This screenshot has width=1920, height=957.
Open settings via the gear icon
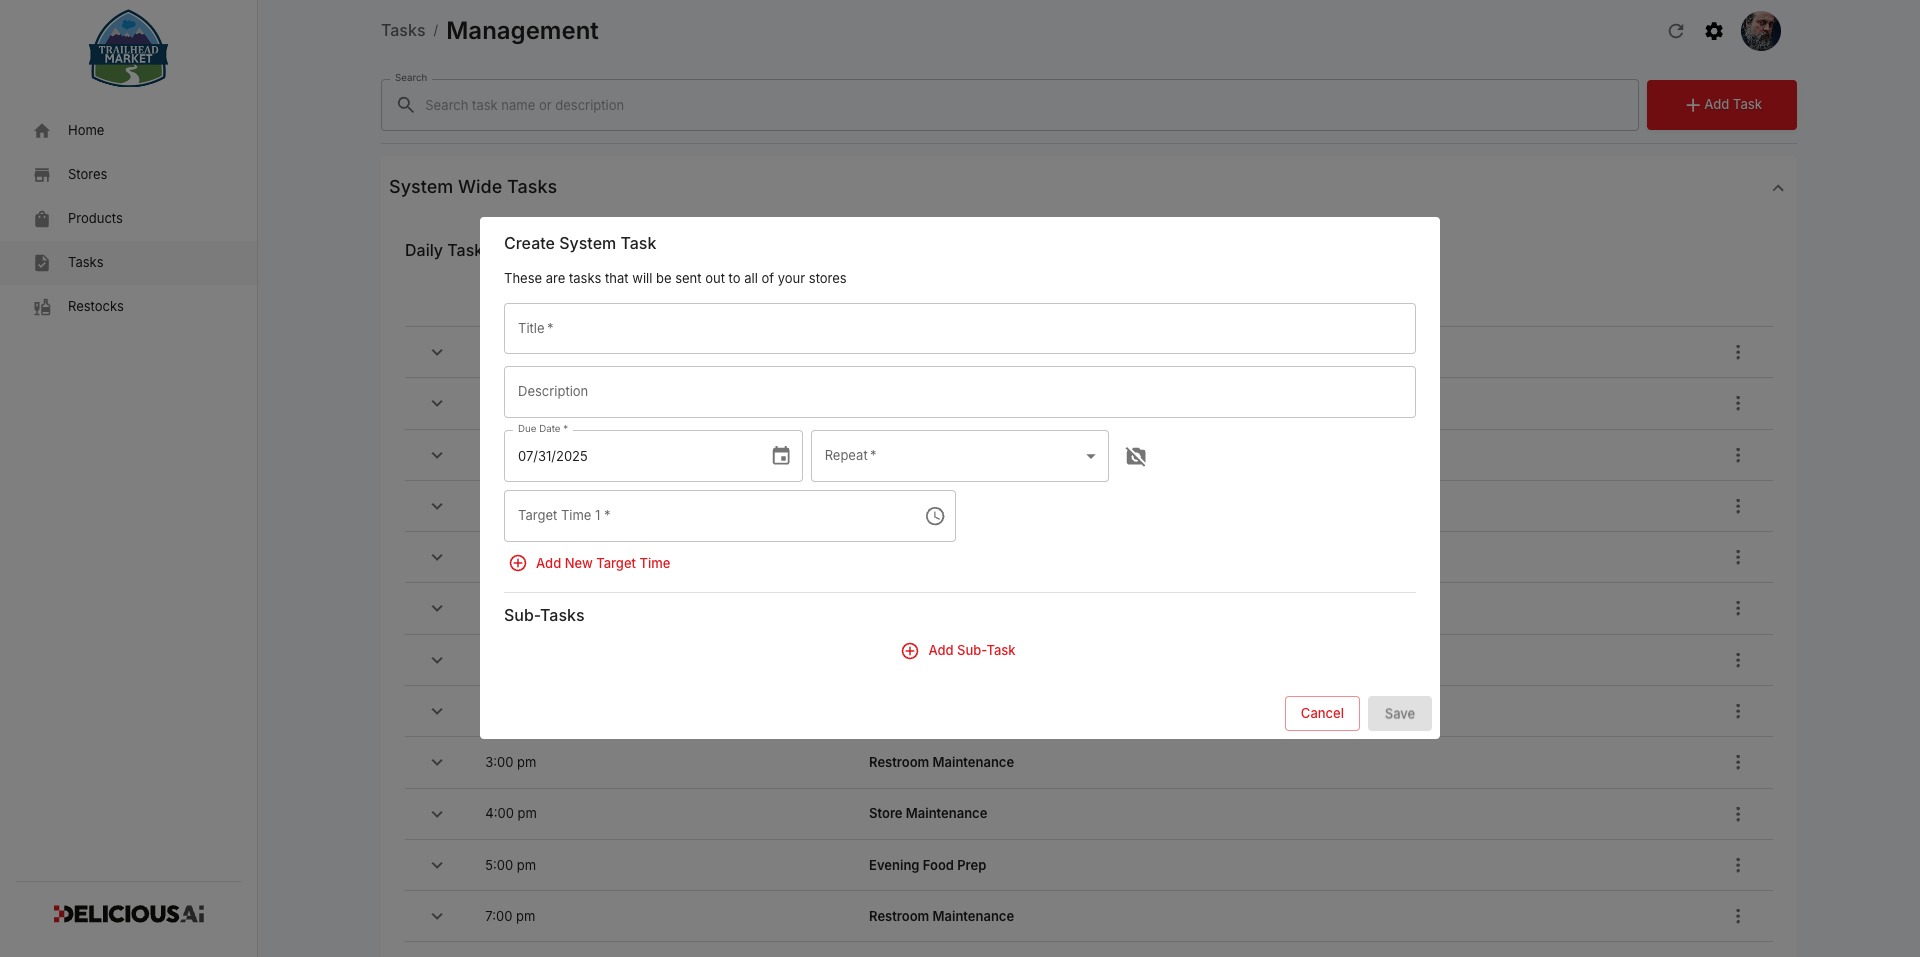click(1714, 31)
